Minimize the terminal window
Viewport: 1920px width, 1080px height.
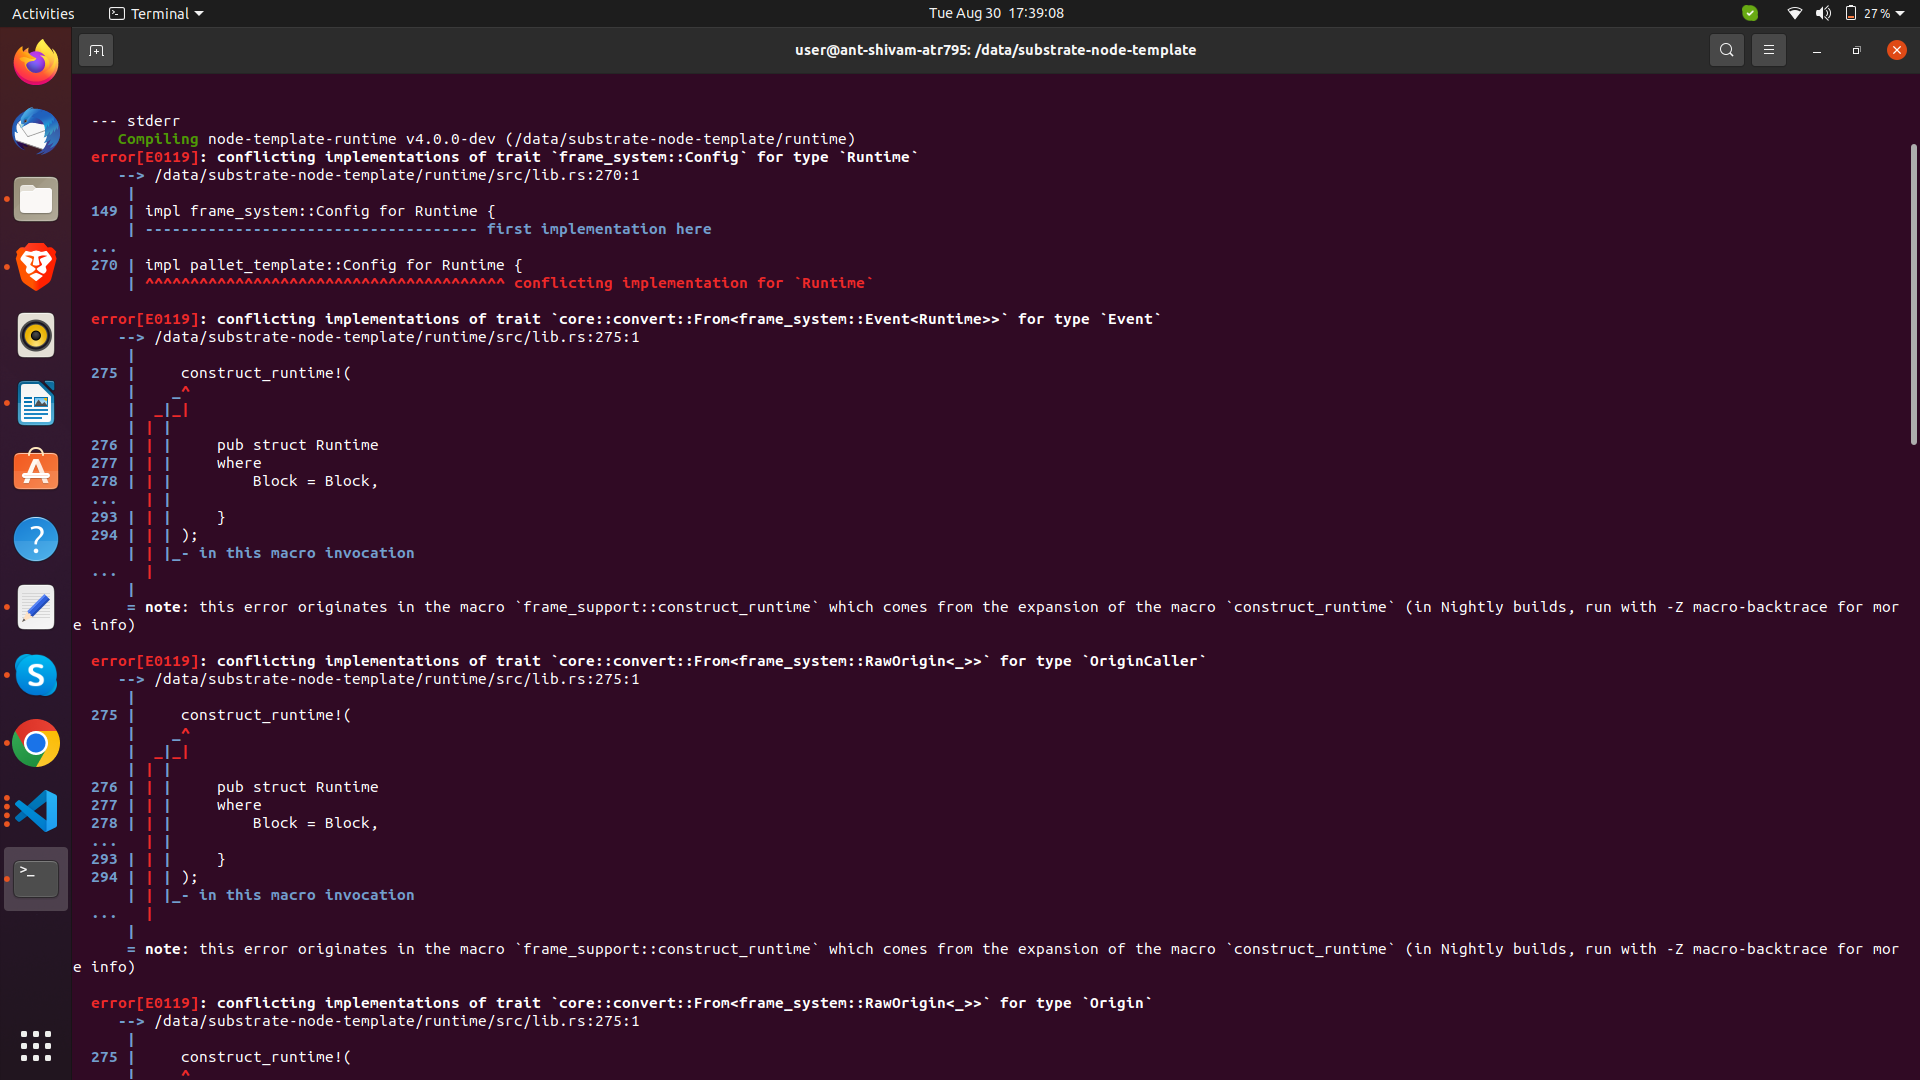pyautogui.click(x=1816, y=50)
